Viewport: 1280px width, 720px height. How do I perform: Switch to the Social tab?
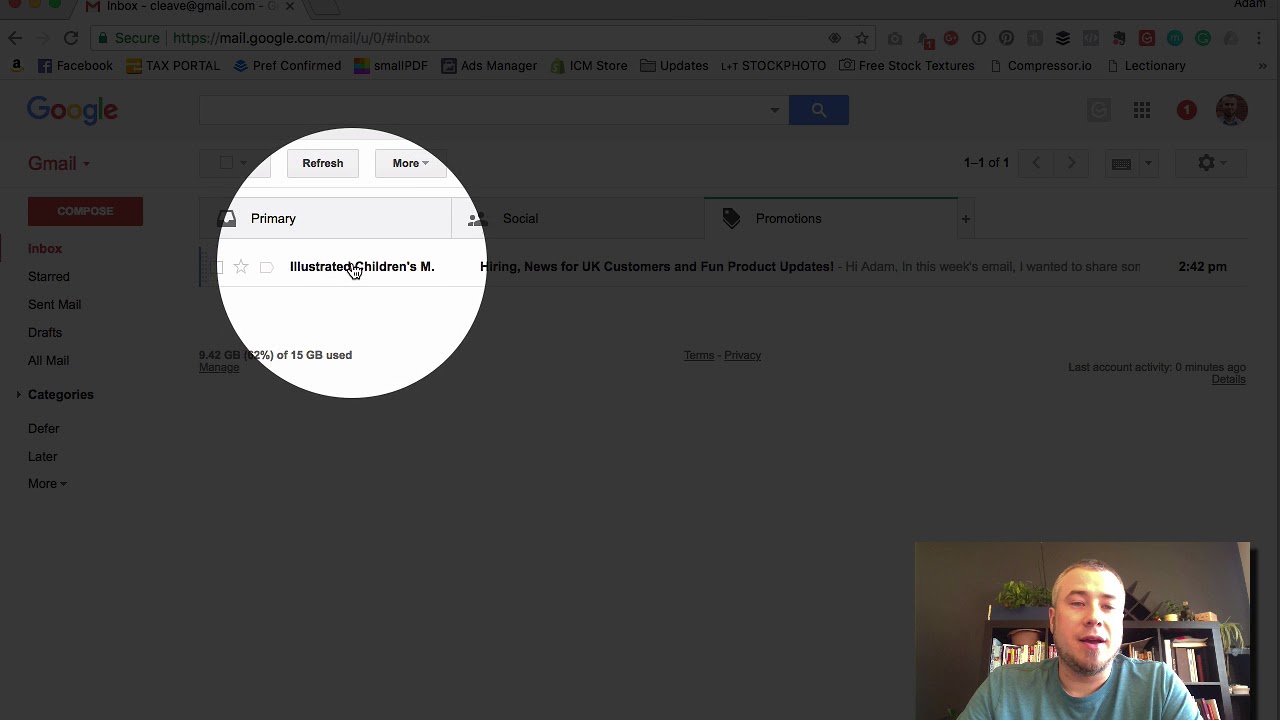click(578, 219)
